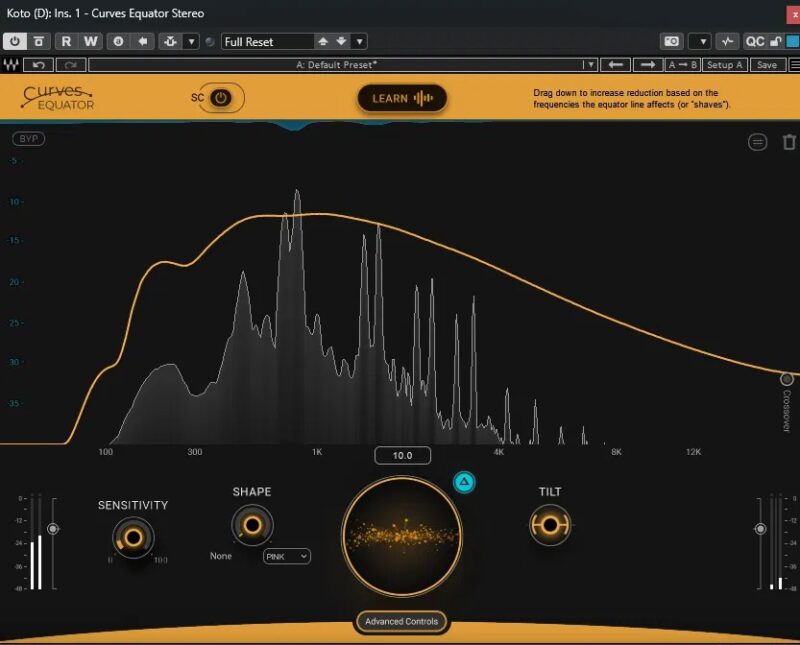Viewport: 800px width, 645px height.
Task: Click the equals-sign flatten curve icon
Action: pyautogui.click(x=758, y=142)
